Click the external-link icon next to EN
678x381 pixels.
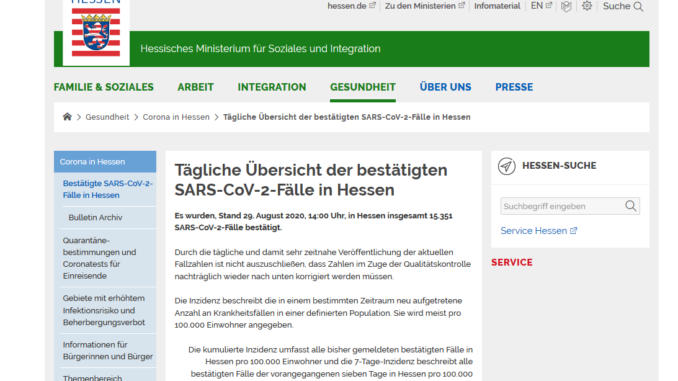click(549, 6)
